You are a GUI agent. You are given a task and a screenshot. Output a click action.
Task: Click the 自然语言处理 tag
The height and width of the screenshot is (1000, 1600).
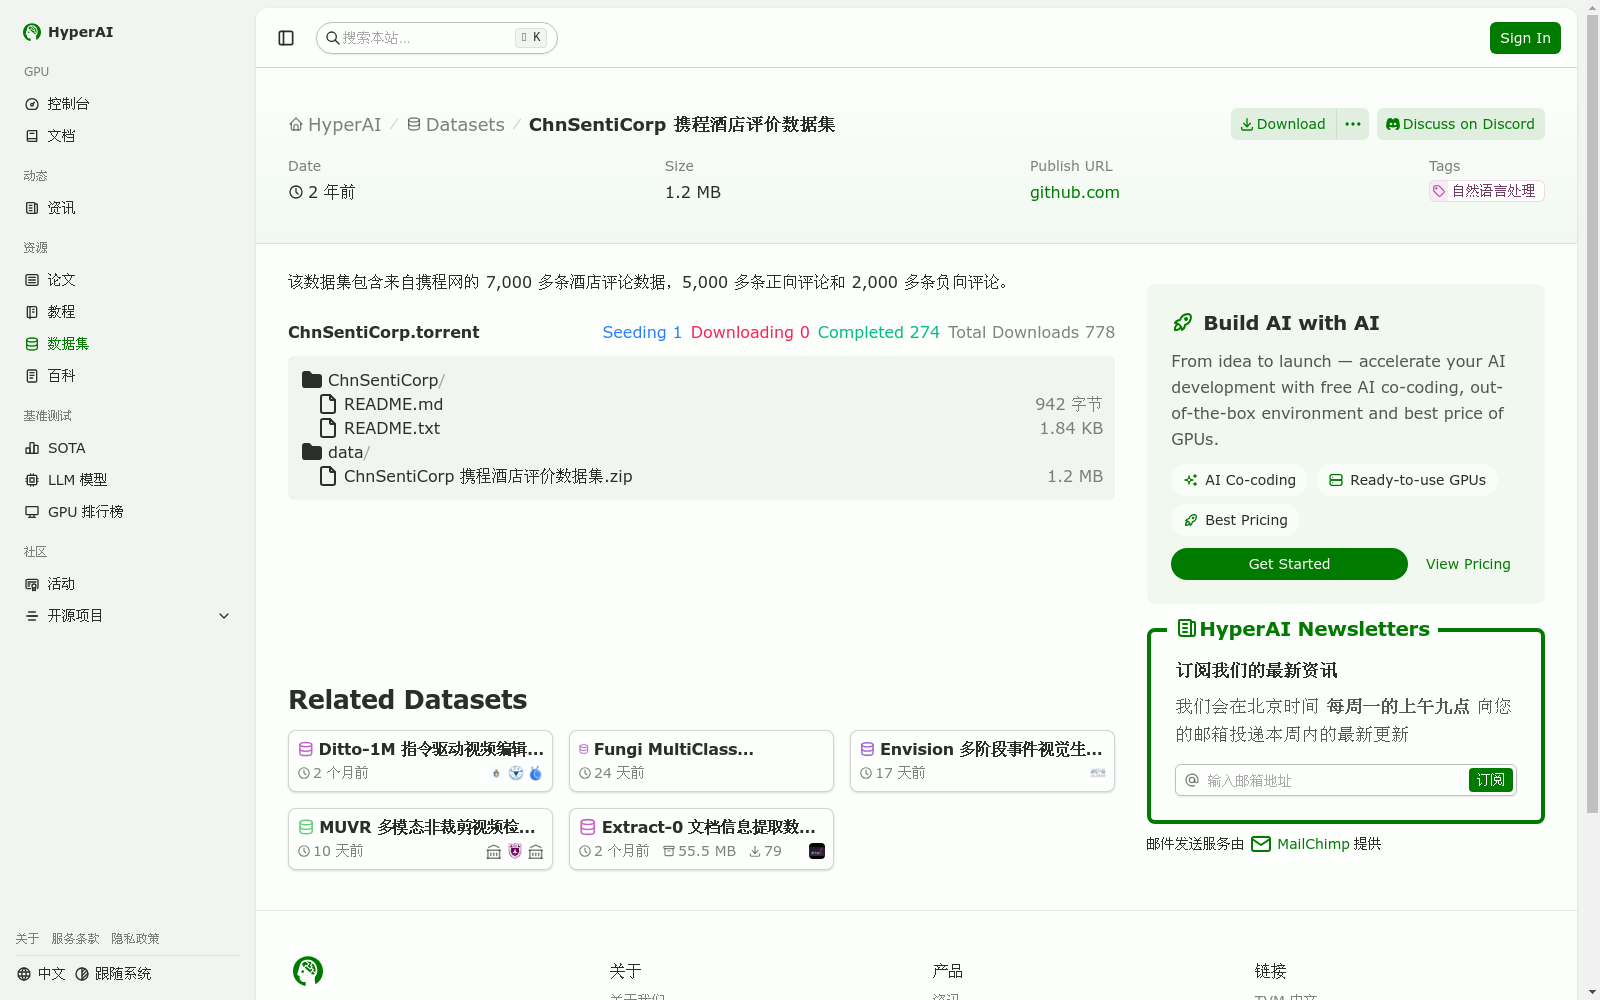click(1486, 191)
